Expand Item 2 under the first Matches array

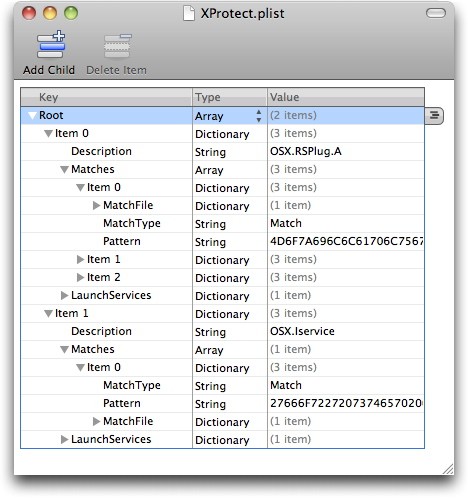pos(80,277)
